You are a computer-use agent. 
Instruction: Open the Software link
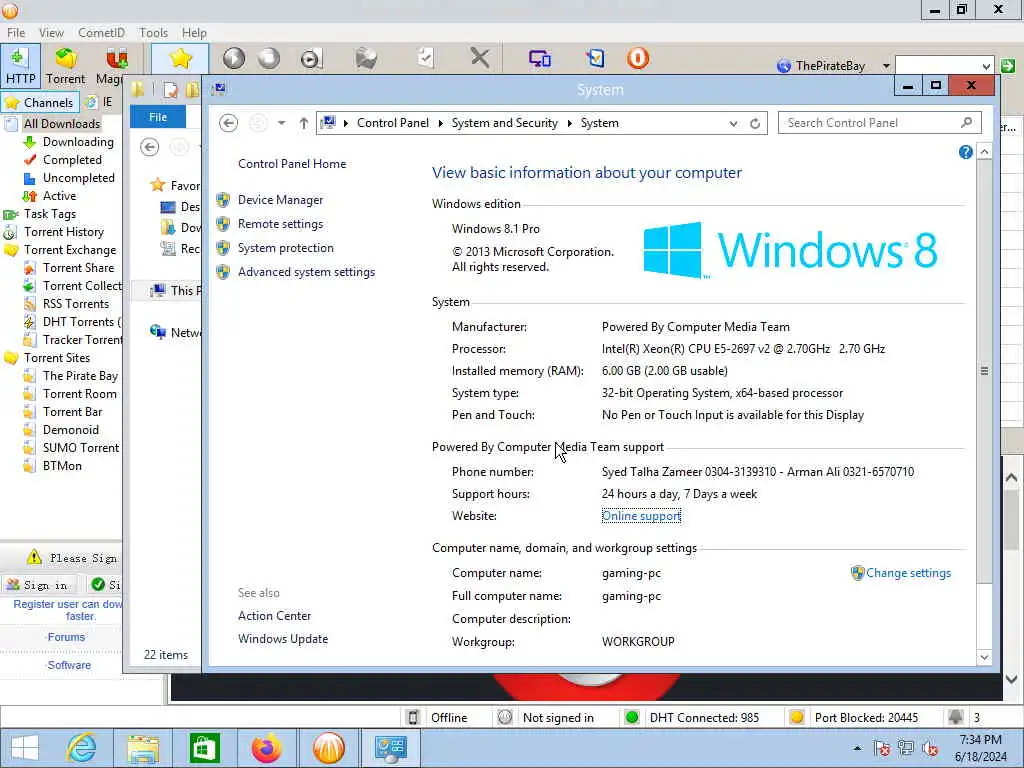[x=69, y=665]
